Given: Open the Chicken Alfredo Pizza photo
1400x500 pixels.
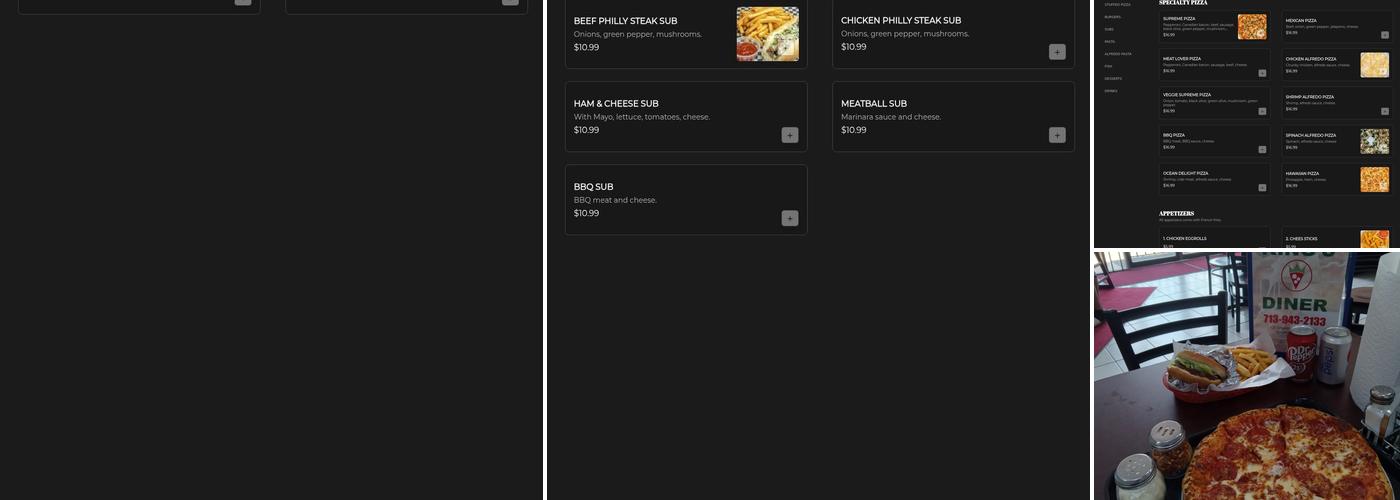Looking at the screenshot, I should pyautogui.click(x=1375, y=65).
